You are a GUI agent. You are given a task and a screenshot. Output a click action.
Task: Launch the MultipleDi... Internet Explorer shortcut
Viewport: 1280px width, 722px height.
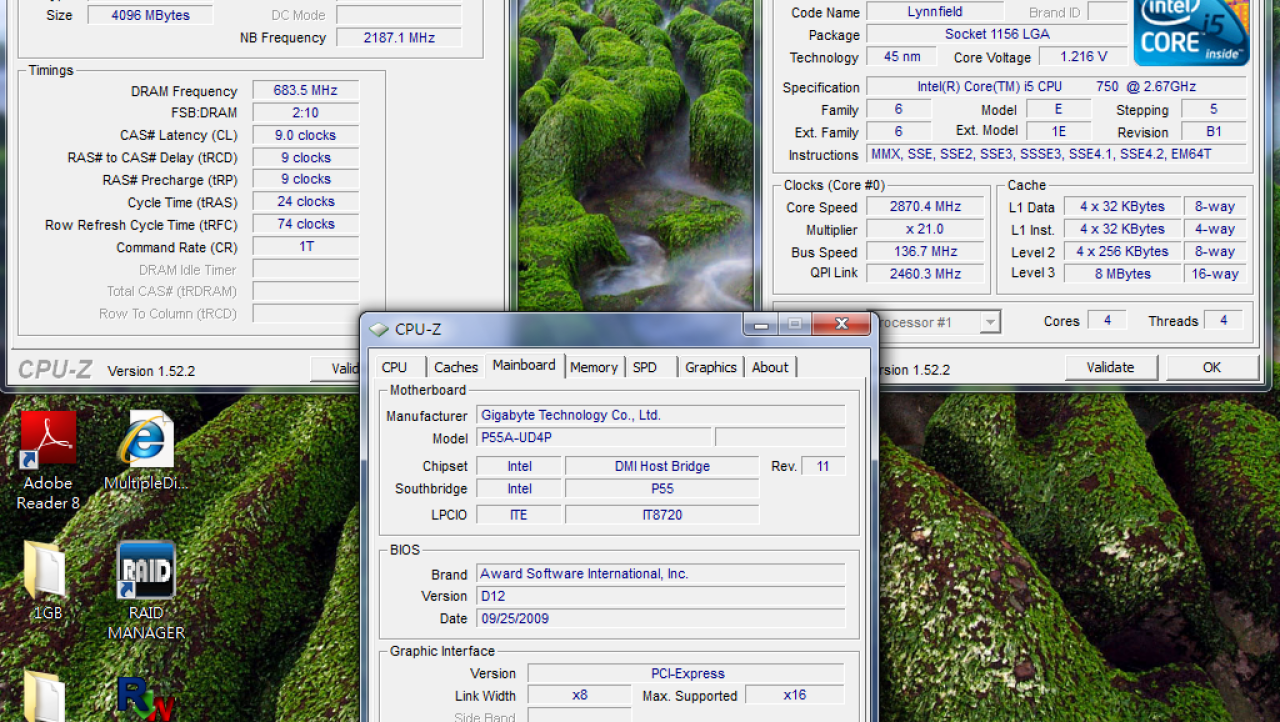[146, 452]
